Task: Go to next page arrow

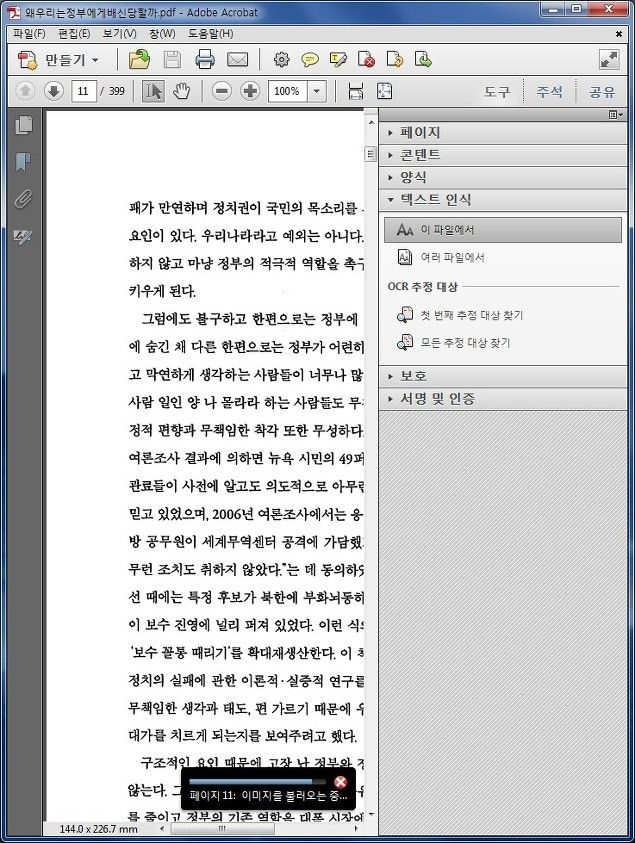Action: [x=53, y=91]
